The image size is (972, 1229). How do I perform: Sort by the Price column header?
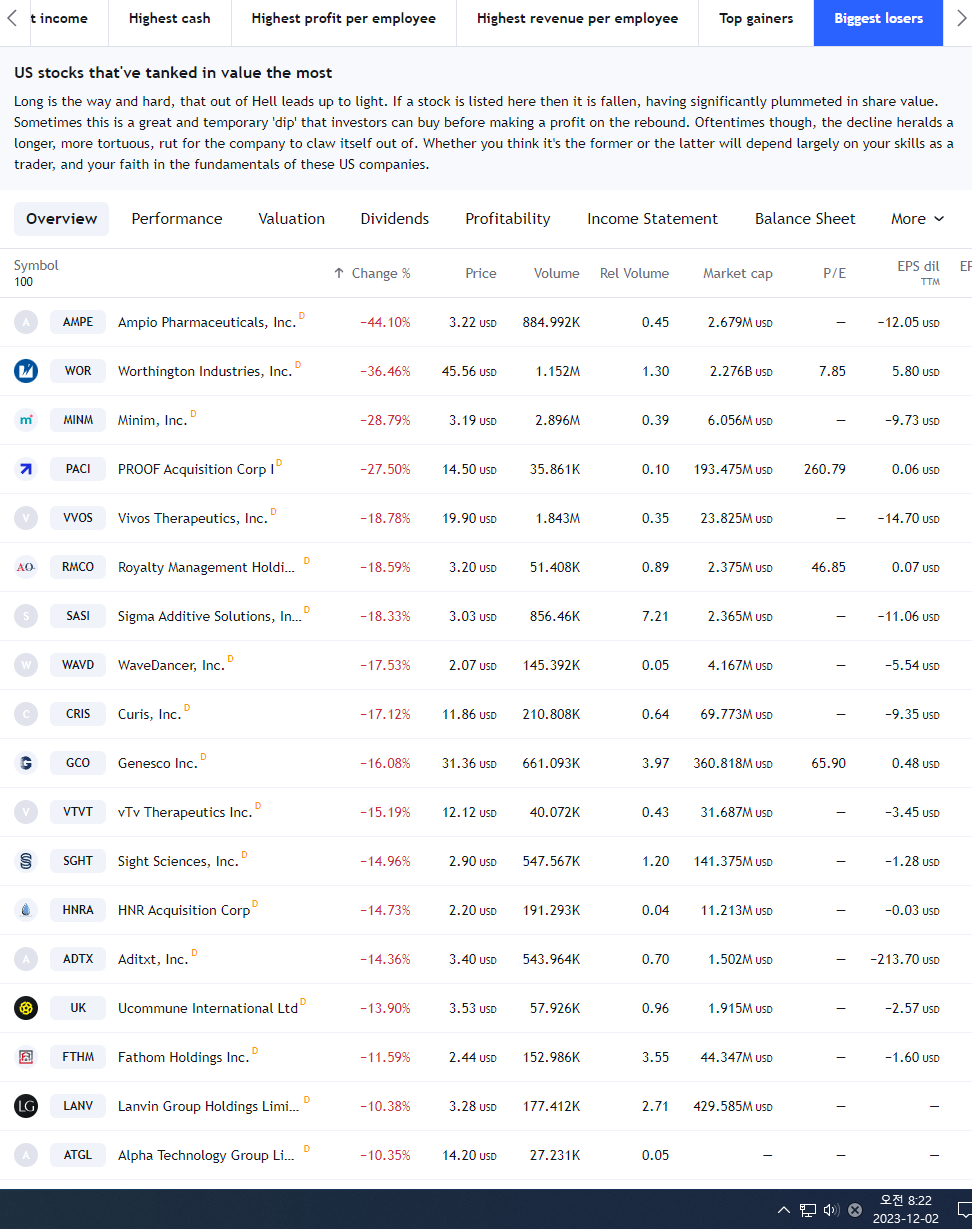481,273
